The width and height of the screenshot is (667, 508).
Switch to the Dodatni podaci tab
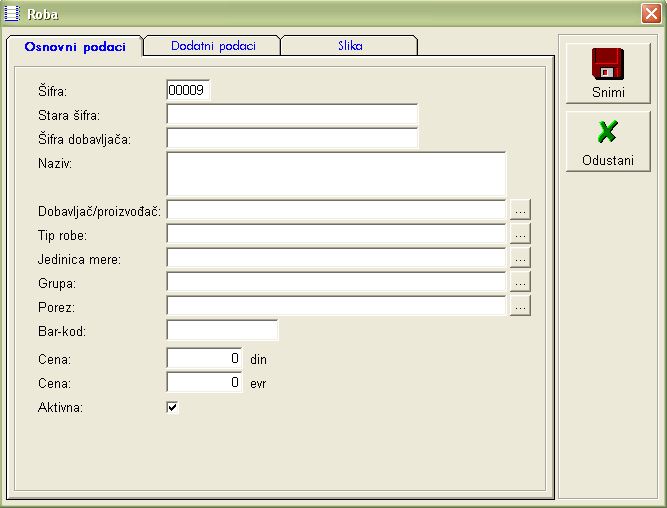pyautogui.click(x=213, y=46)
